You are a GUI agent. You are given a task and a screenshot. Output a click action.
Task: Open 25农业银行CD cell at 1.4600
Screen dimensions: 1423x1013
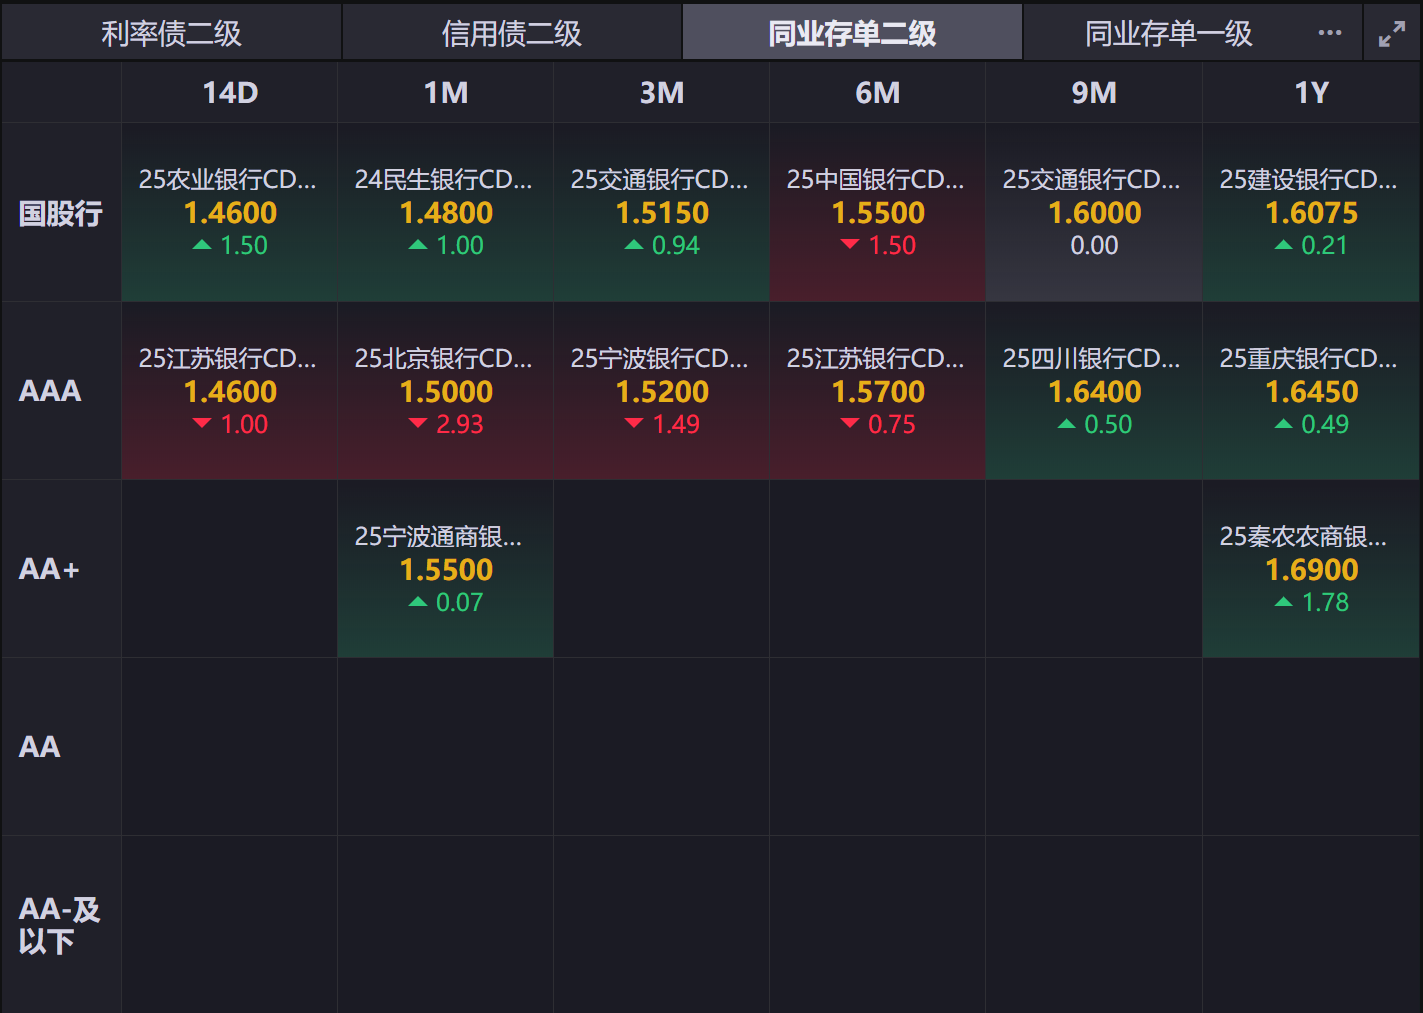tap(230, 213)
